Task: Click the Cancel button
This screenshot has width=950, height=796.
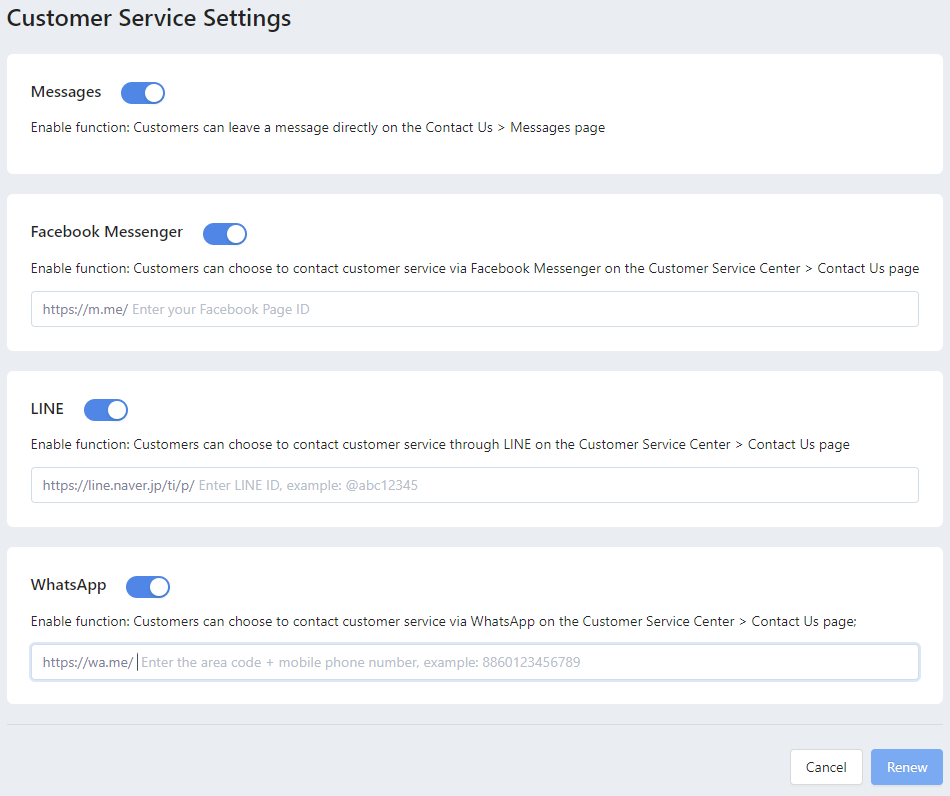Action: (x=826, y=767)
